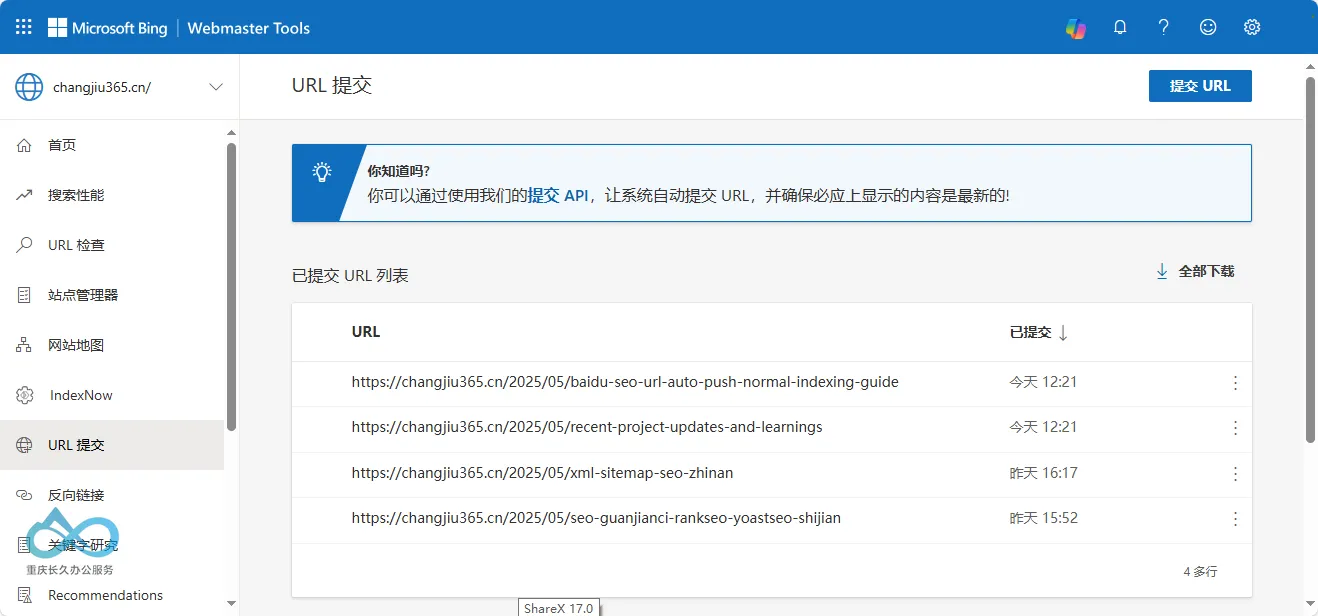1318x616 pixels.
Task: Click the icon next to Recommendations
Action: pos(25,595)
